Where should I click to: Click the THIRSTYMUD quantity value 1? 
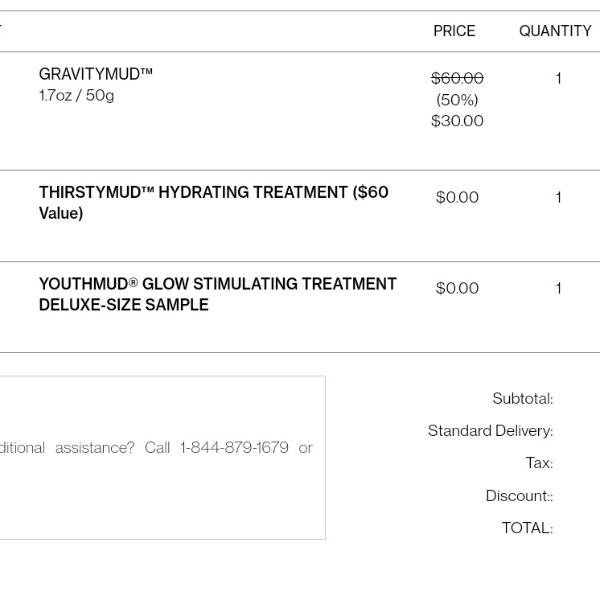(x=559, y=197)
